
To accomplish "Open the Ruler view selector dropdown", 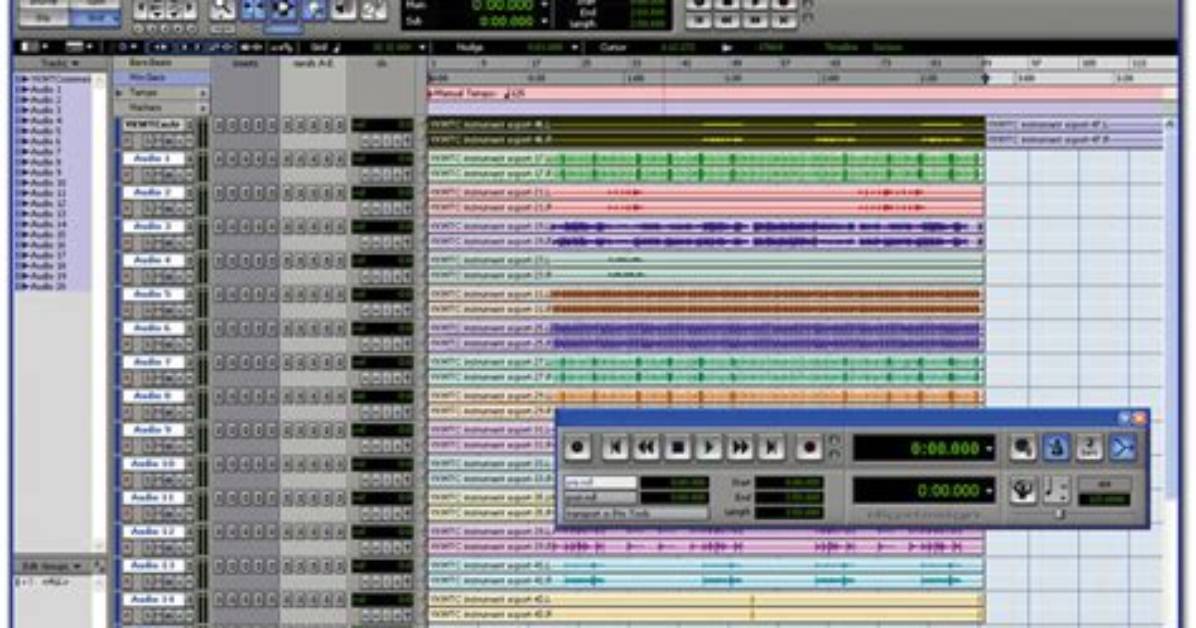I will 77,47.
